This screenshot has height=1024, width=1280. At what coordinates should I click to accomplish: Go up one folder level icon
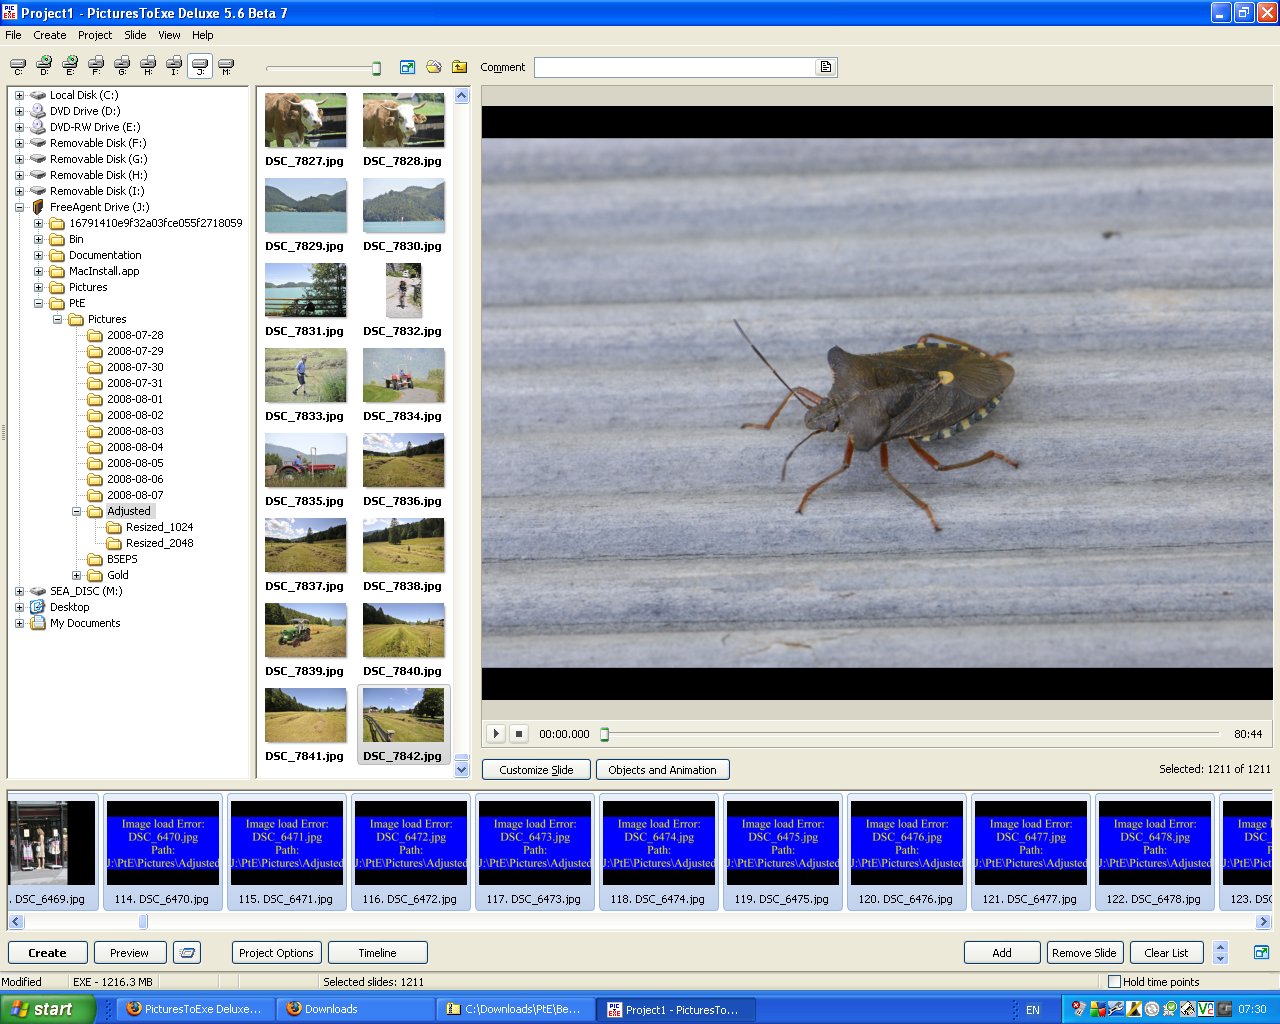tap(459, 67)
